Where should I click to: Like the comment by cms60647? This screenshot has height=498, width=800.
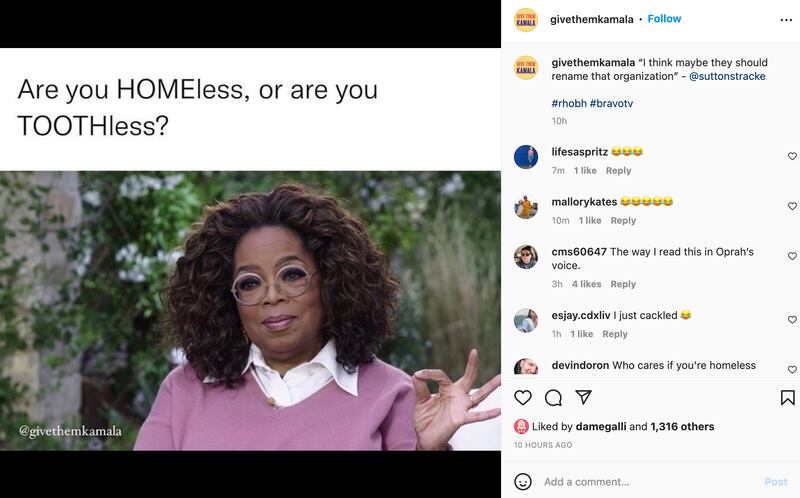pos(792,256)
